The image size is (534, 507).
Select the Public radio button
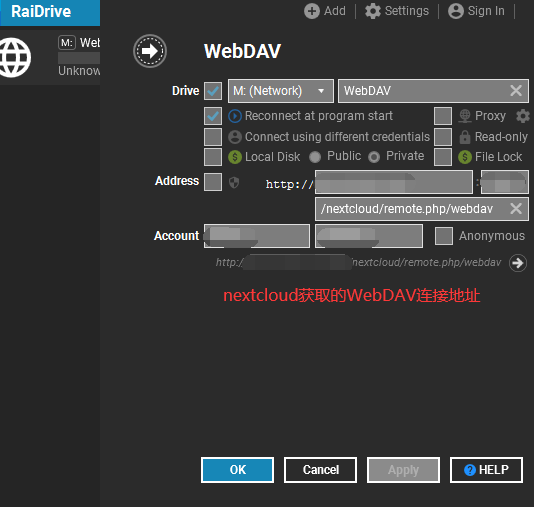[x=315, y=157]
